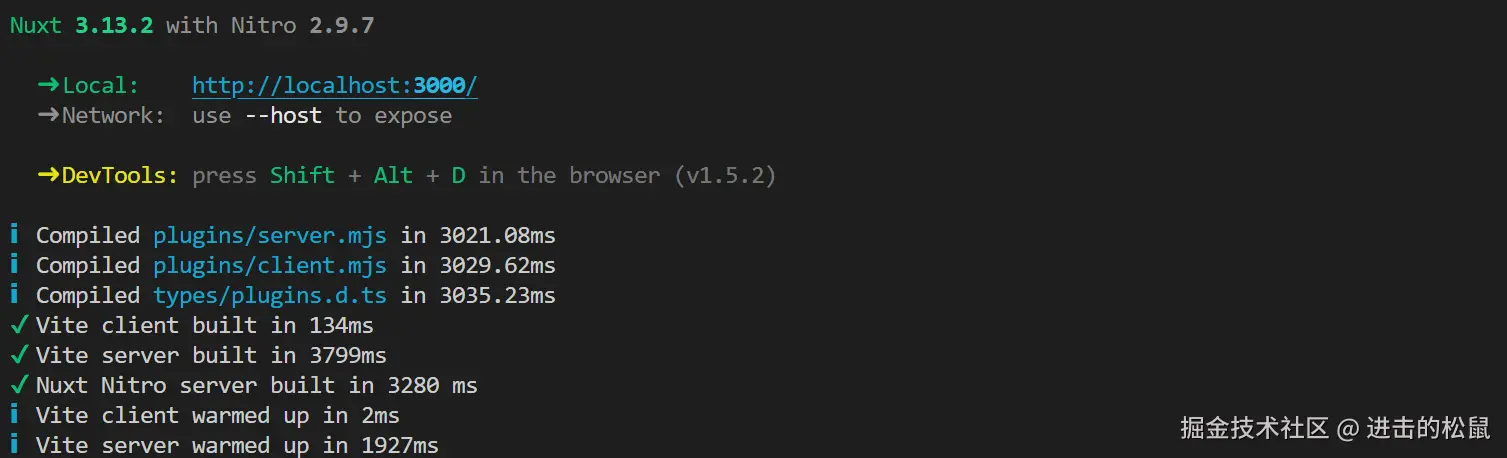Open the types/plugins.d.ts file path
The image size is (1507, 458).
(x=269, y=296)
